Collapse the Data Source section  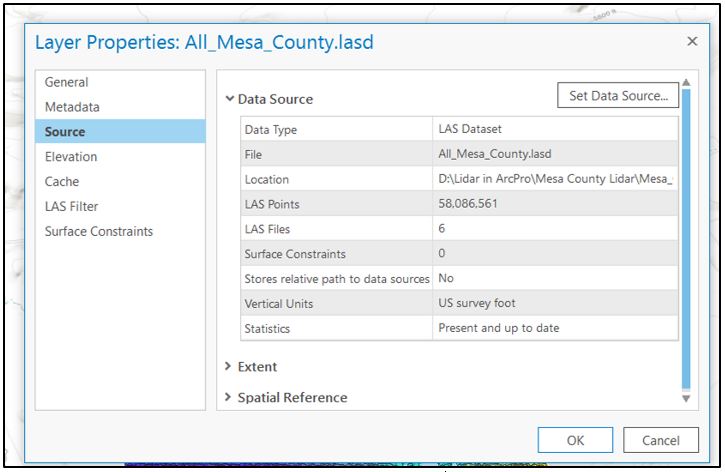pos(229,98)
